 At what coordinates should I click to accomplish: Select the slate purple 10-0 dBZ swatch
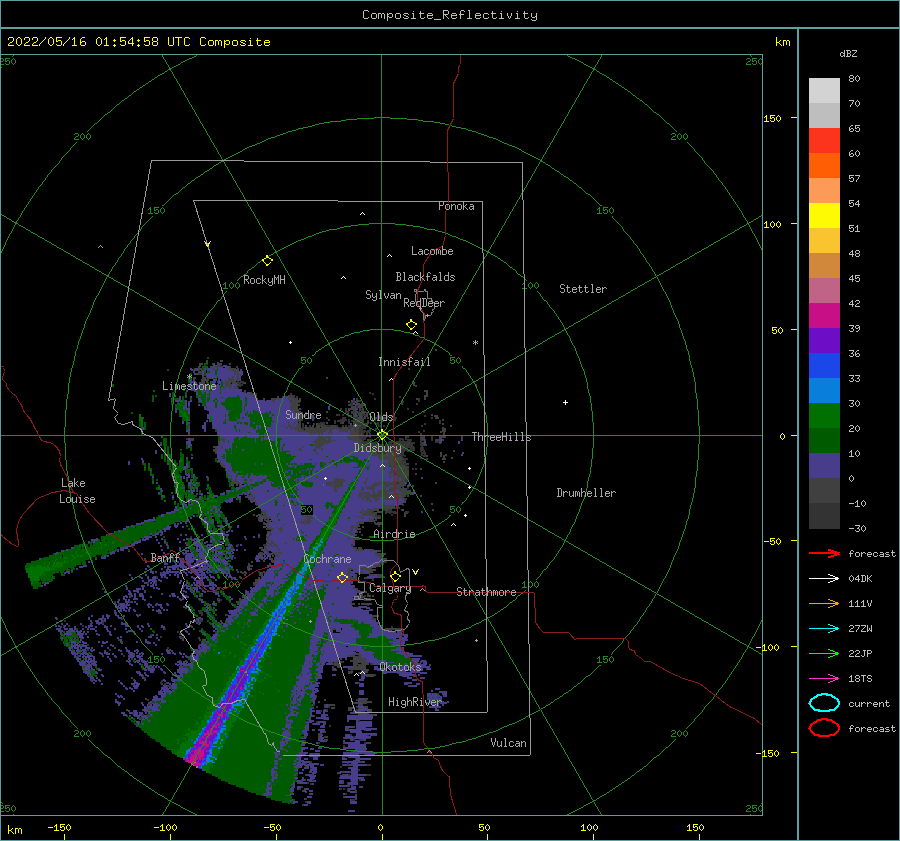[824, 466]
